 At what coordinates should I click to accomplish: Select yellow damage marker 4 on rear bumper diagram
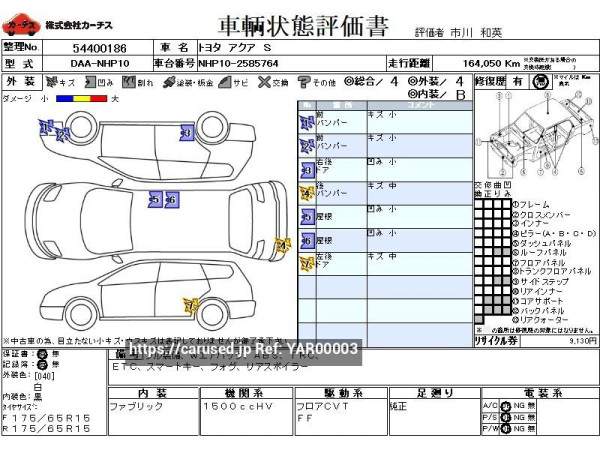point(282,243)
